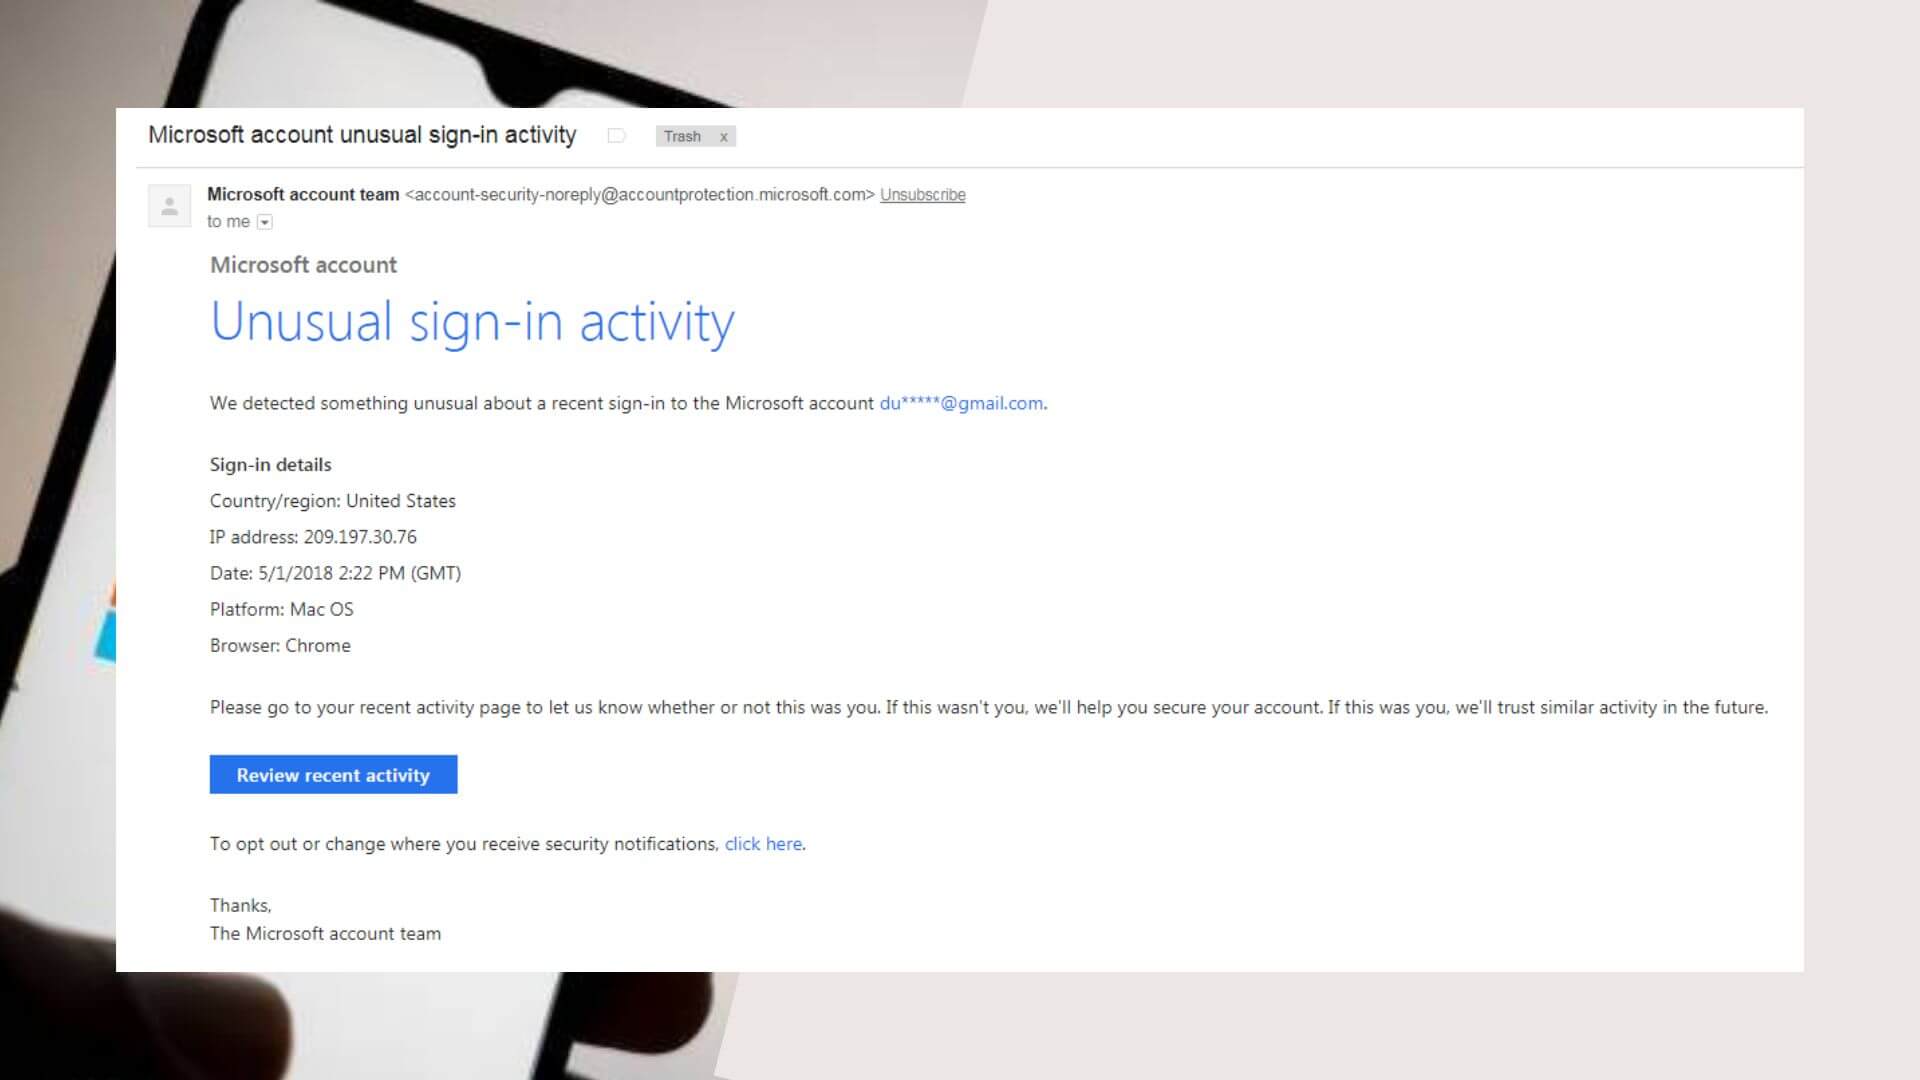Click the 'to me' recipient text
Image resolution: width=1920 pixels, height=1080 pixels.
[x=228, y=222]
